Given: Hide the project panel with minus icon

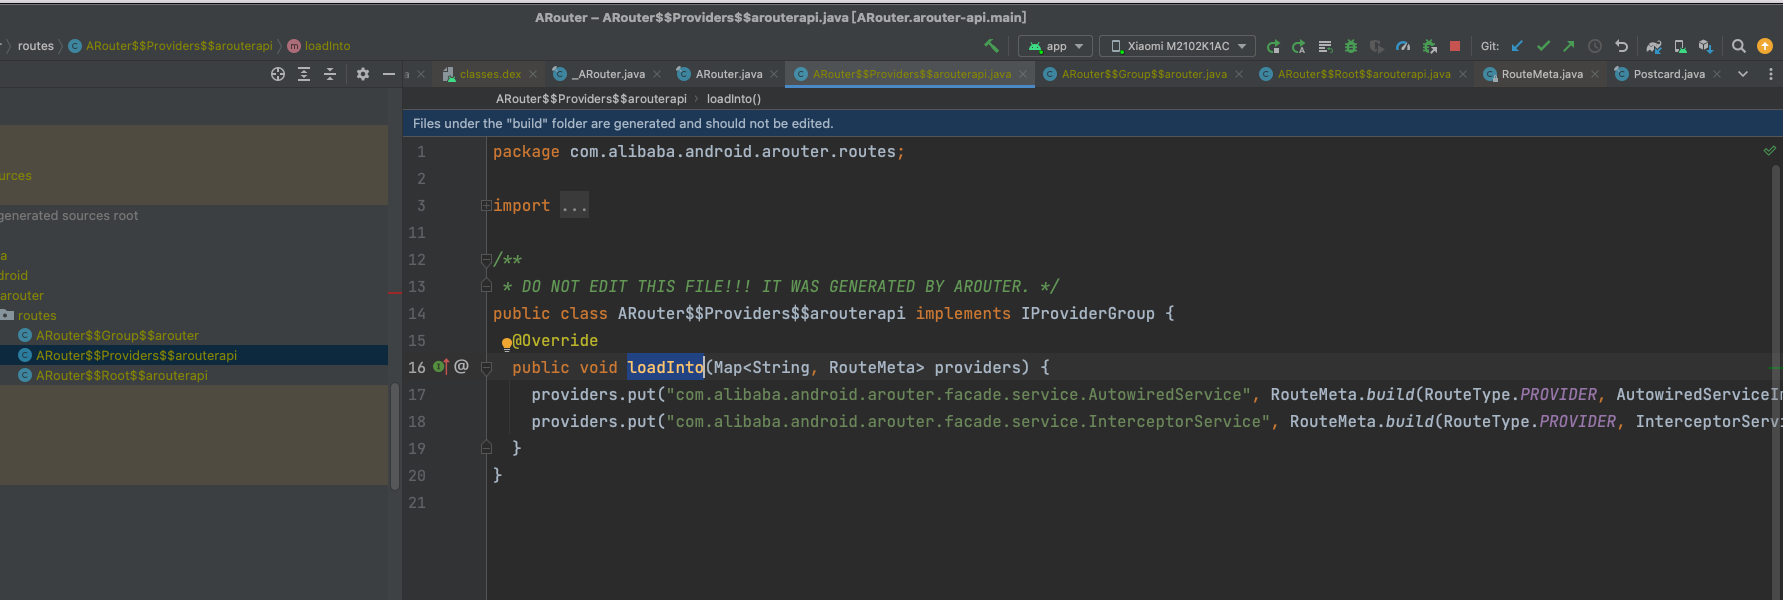Looking at the screenshot, I should 389,74.
